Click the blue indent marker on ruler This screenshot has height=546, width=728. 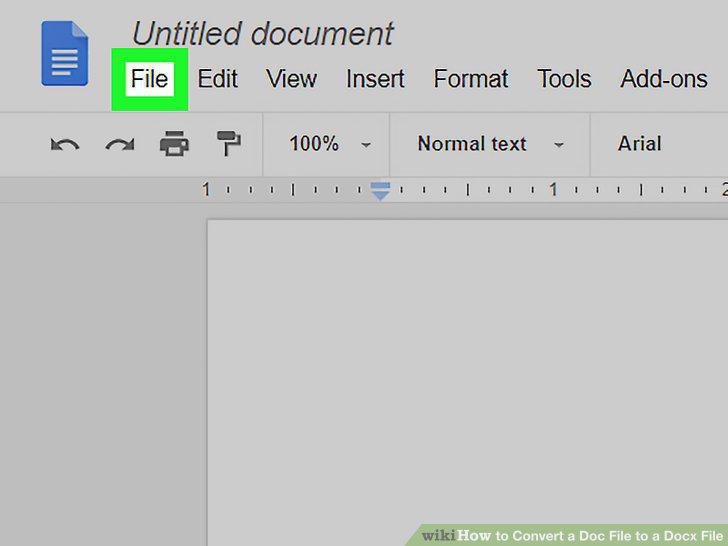coord(380,191)
